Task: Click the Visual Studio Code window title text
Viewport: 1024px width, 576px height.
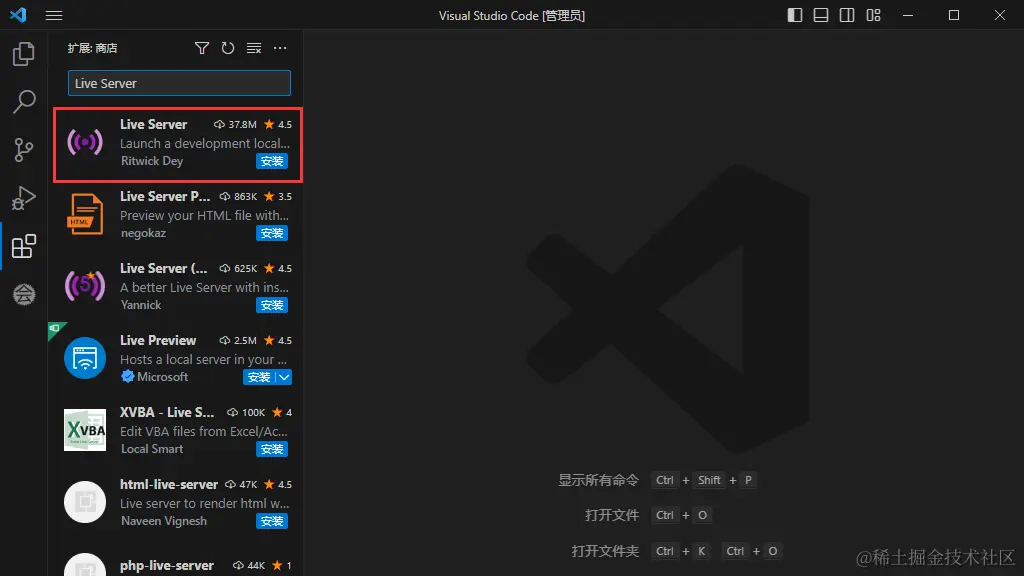Action: [512, 15]
